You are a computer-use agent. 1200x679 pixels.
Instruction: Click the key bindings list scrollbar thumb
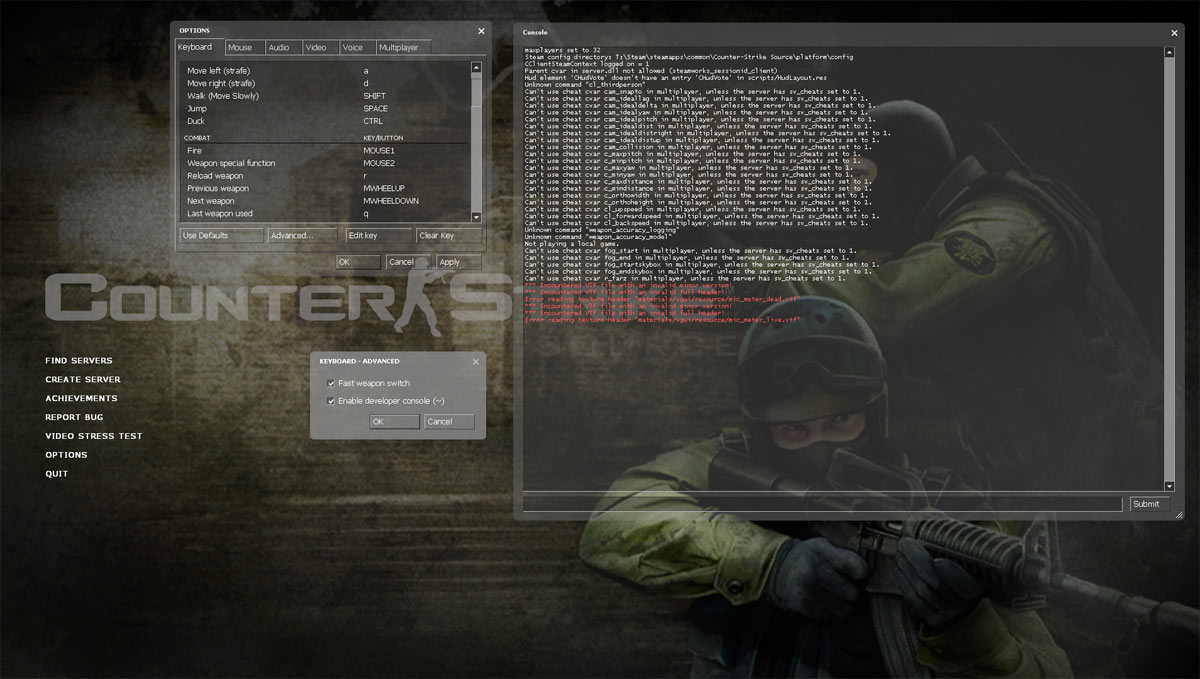pos(476,92)
